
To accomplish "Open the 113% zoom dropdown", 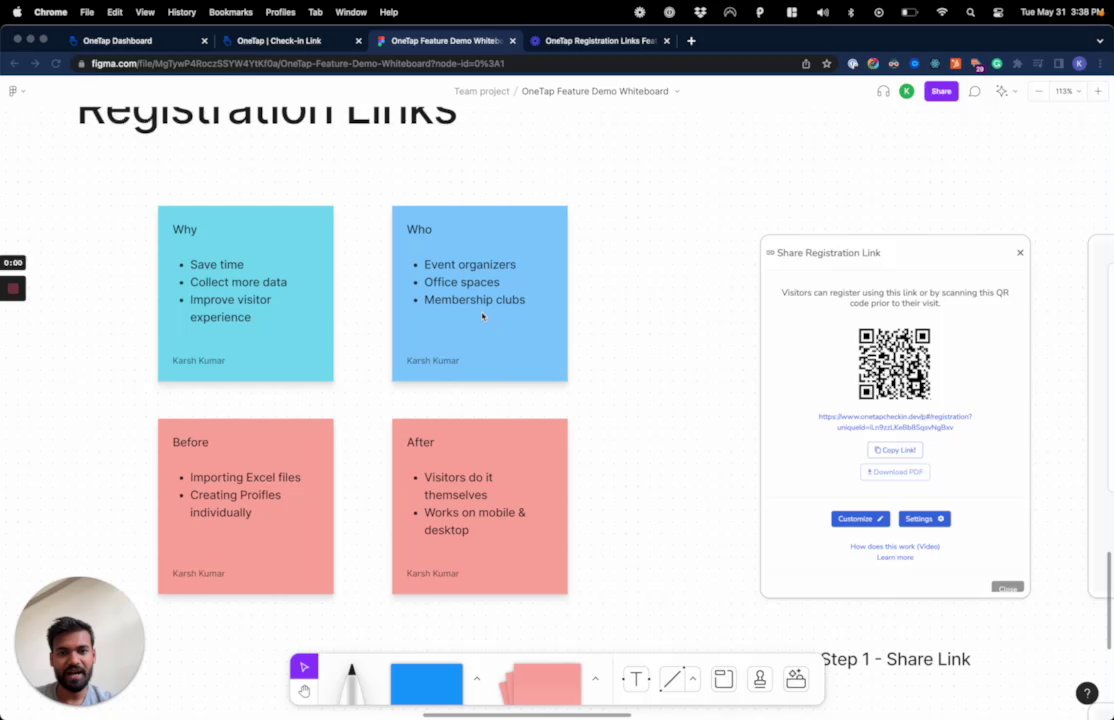I will click(1068, 91).
